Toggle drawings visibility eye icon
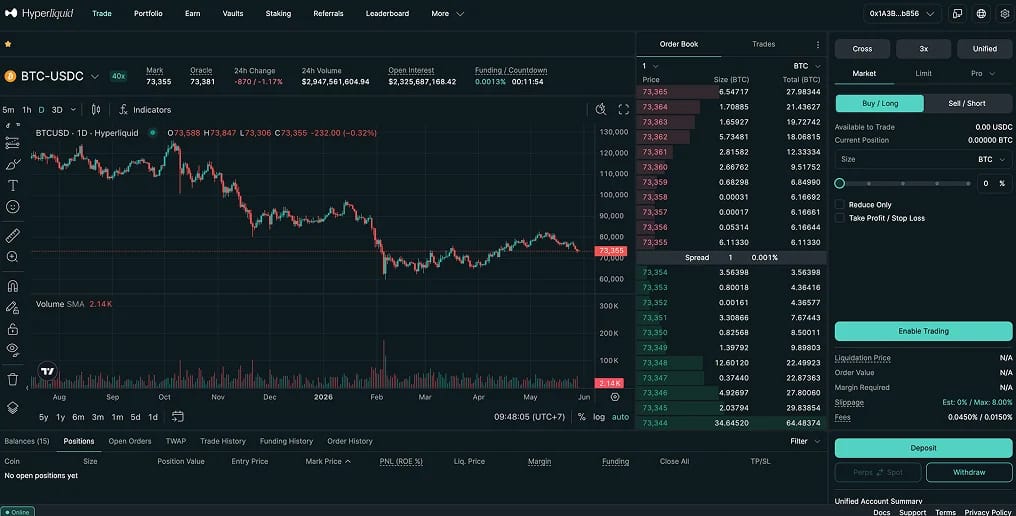 [12, 349]
